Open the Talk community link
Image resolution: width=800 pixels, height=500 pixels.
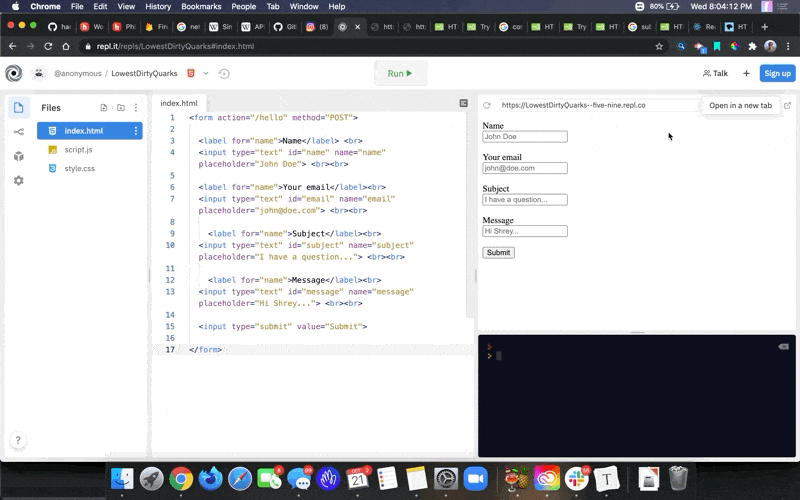[x=715, y=73]
